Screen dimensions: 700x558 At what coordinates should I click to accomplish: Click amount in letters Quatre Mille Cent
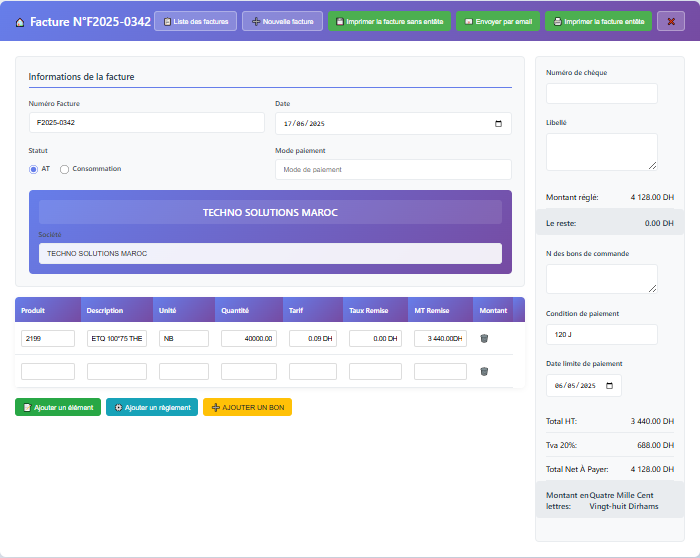tap(624, 501)
